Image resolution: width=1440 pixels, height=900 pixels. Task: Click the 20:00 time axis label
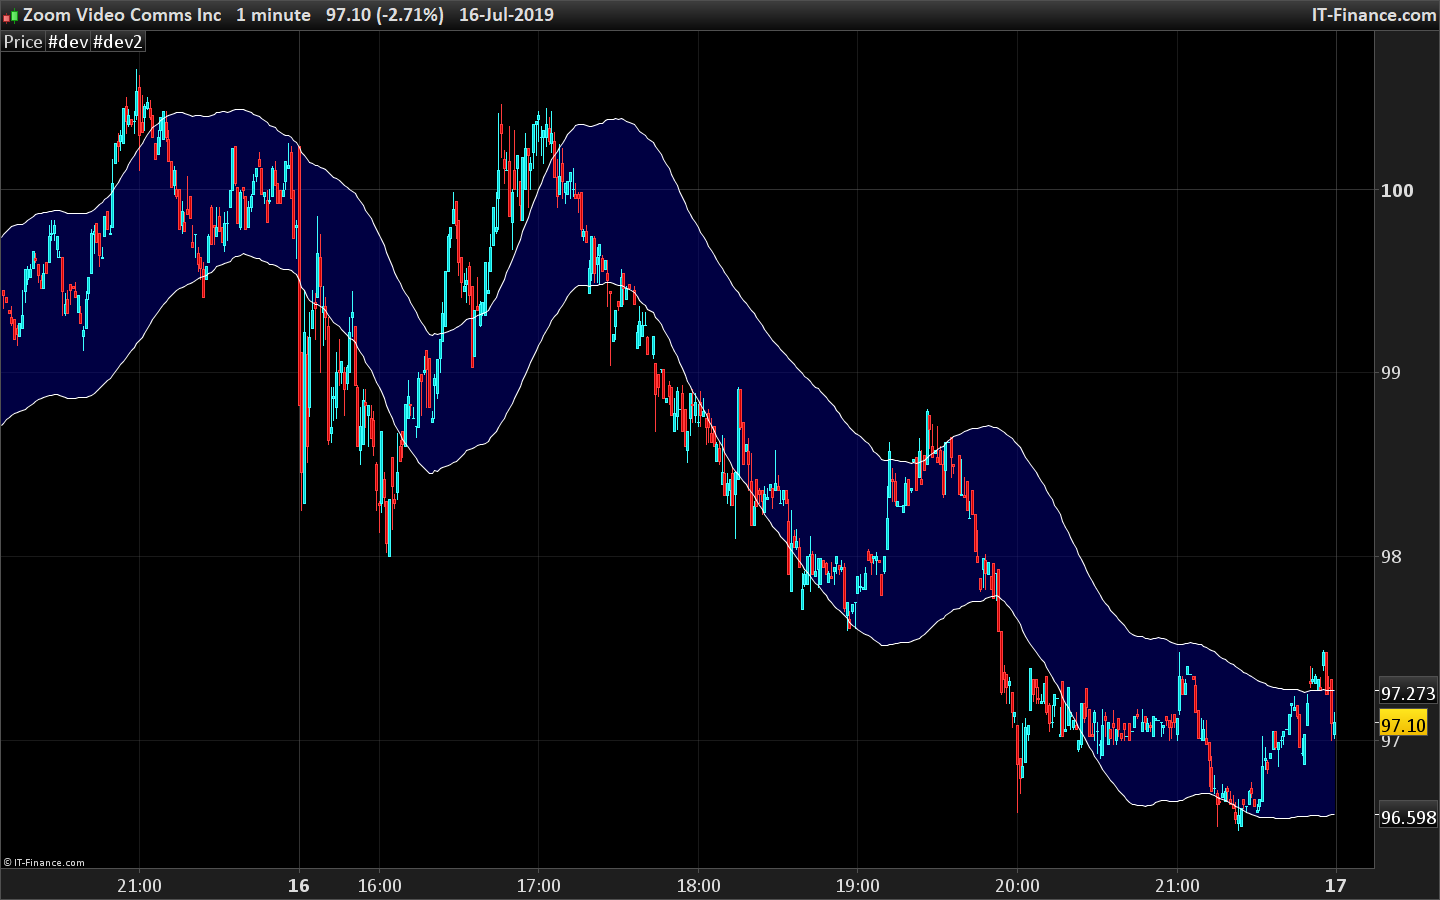pos(1017,886)
